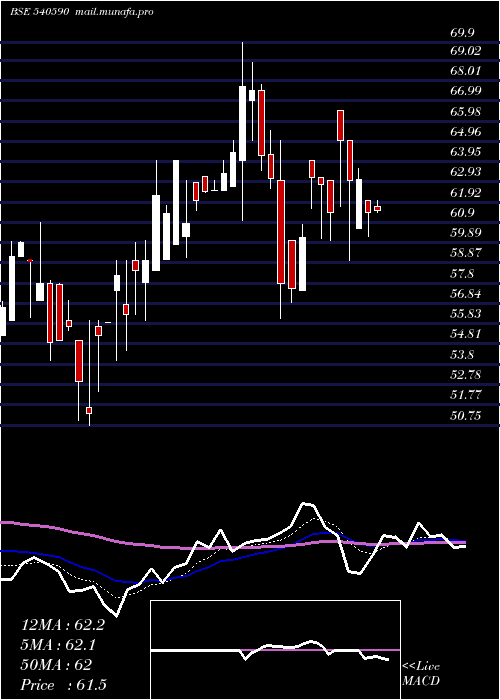
Task: Click the 52.78 price axis label
Action: click(466, 375)
